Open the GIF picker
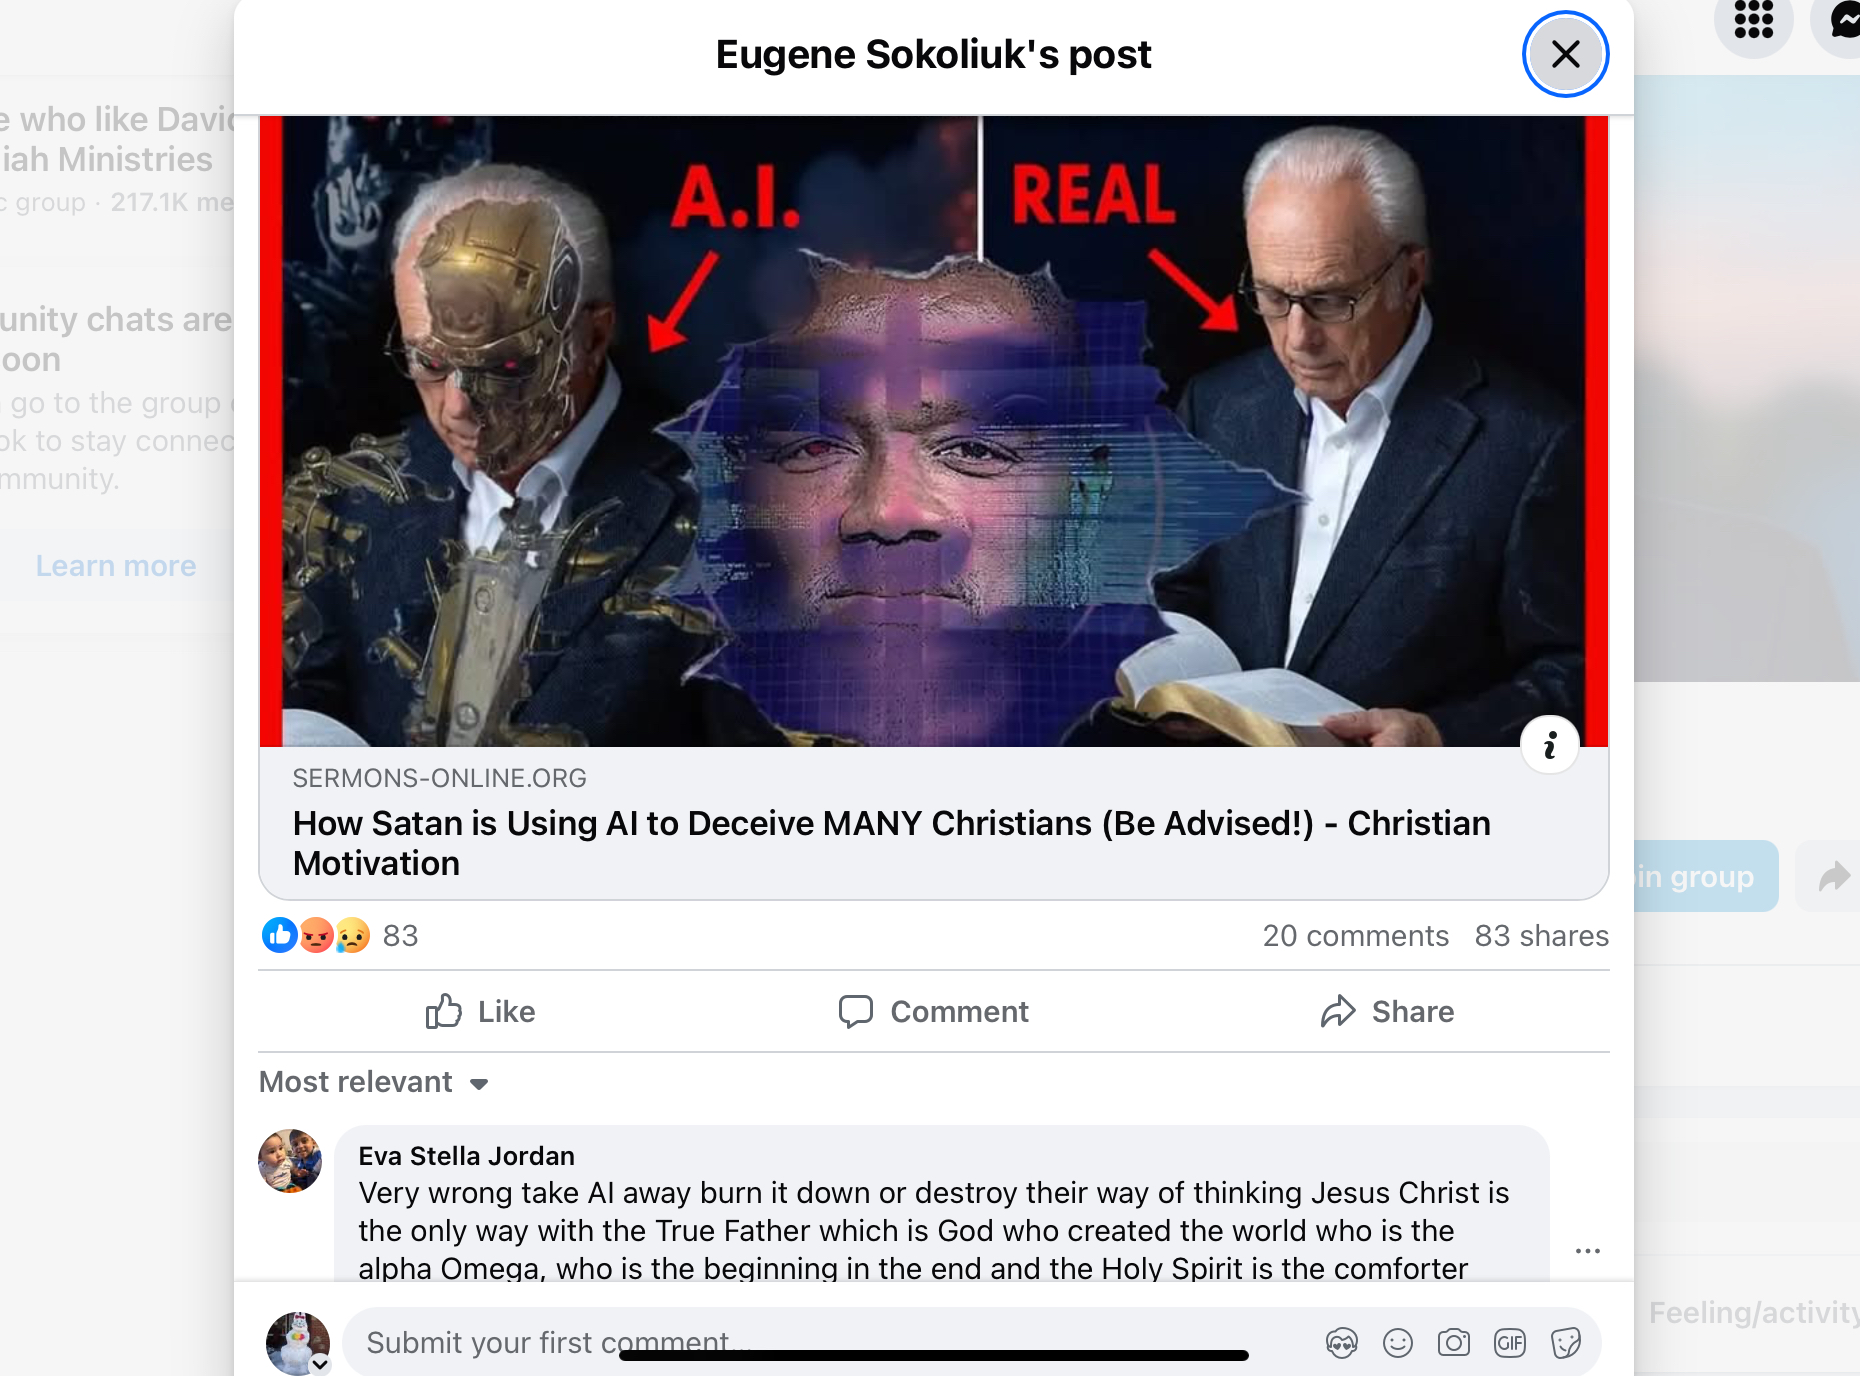The height and width of the screenshot is (1376, 1860). point(1510,1342)
